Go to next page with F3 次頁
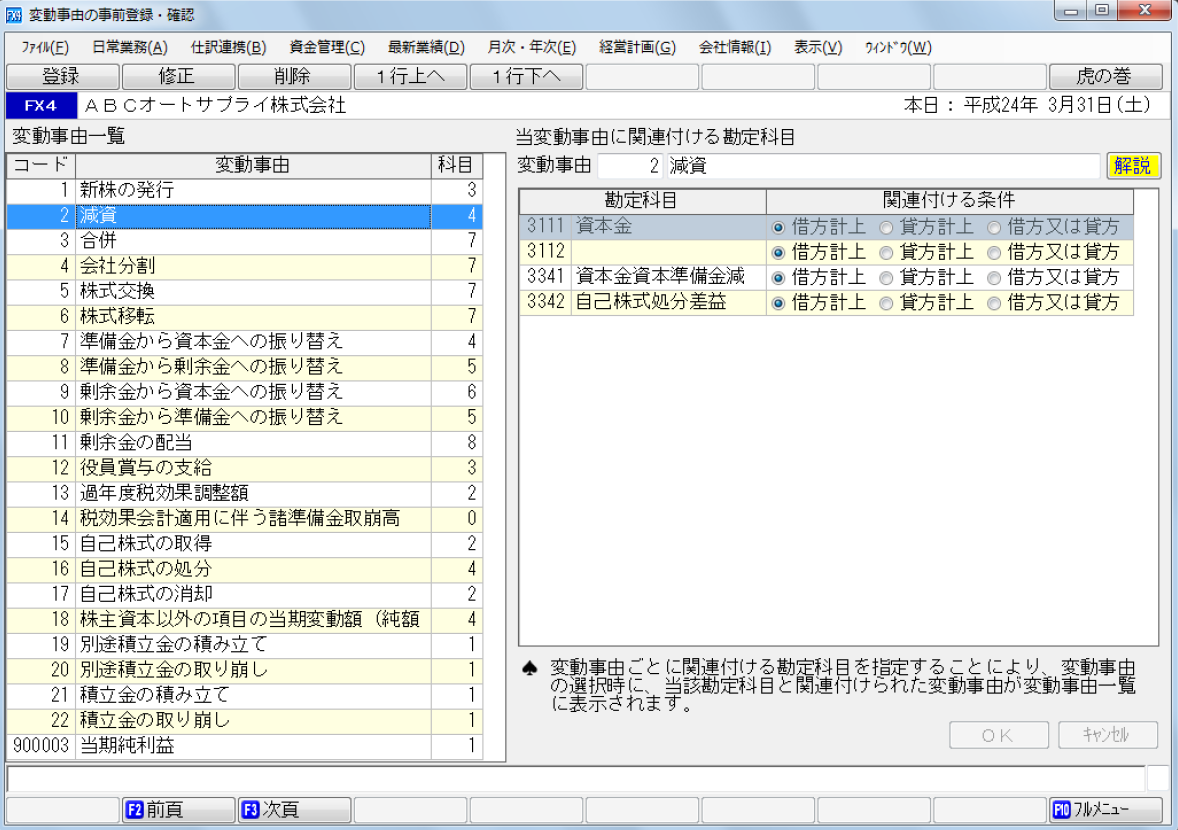 click(x=293, y=810)
